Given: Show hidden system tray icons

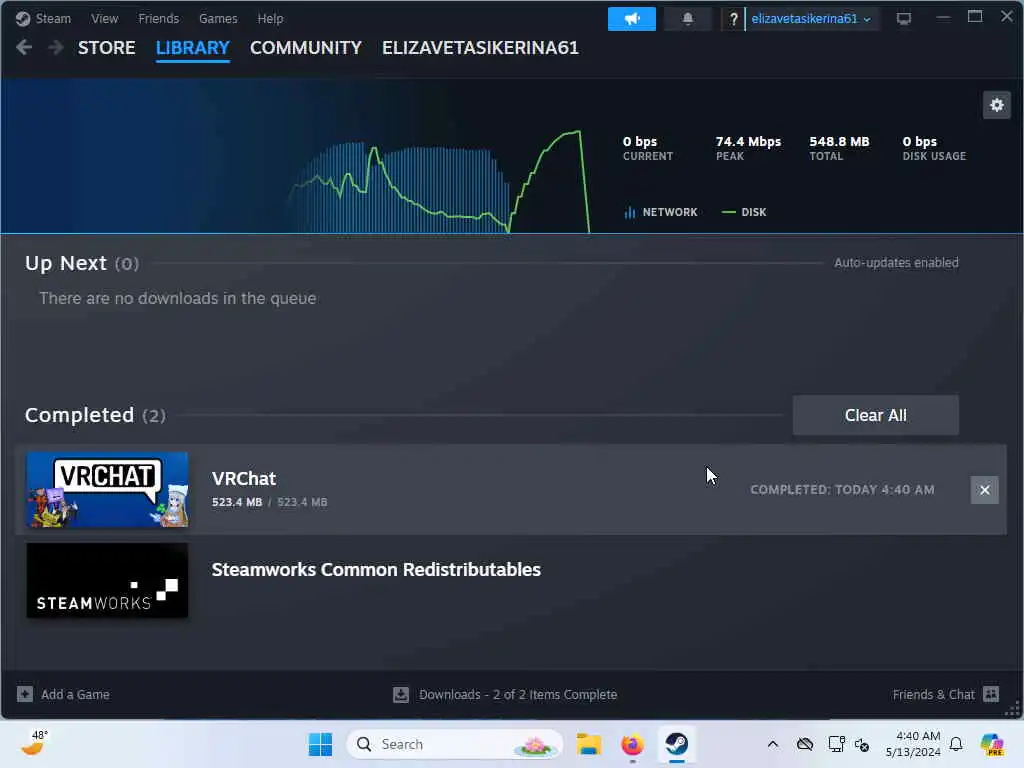Looking at the screenshot, I should [x=773, y=744].
